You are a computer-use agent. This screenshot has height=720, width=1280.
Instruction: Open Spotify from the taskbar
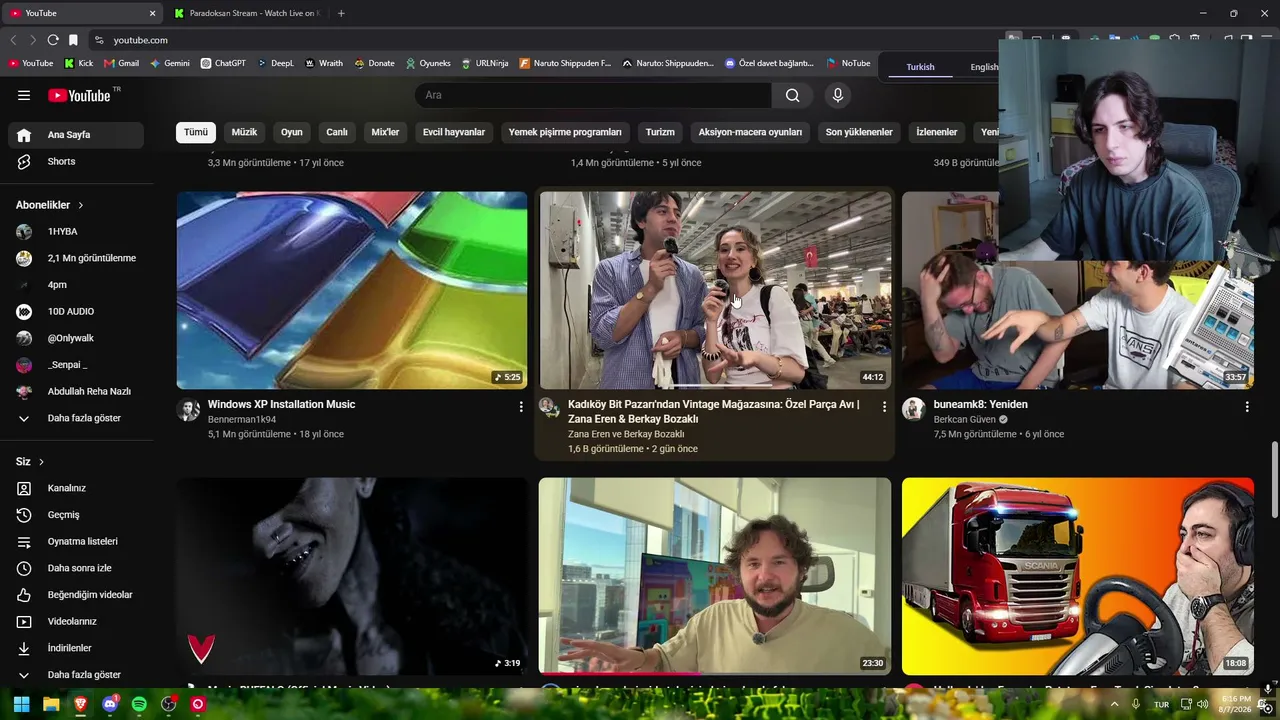tap(139, 704)
